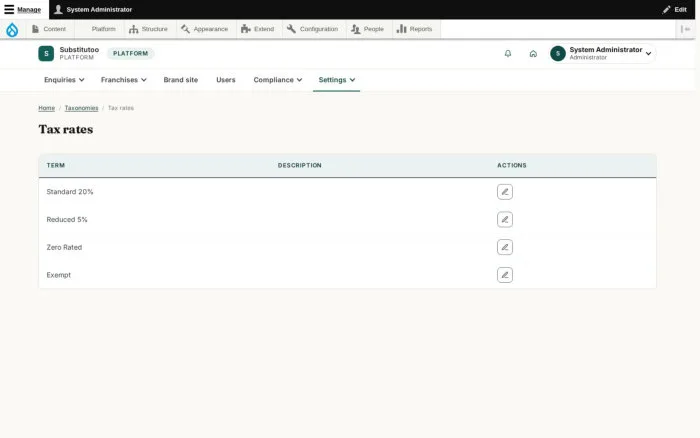Click the TERM column header
This screenshot has width=700, height=438.
point(56,165)
